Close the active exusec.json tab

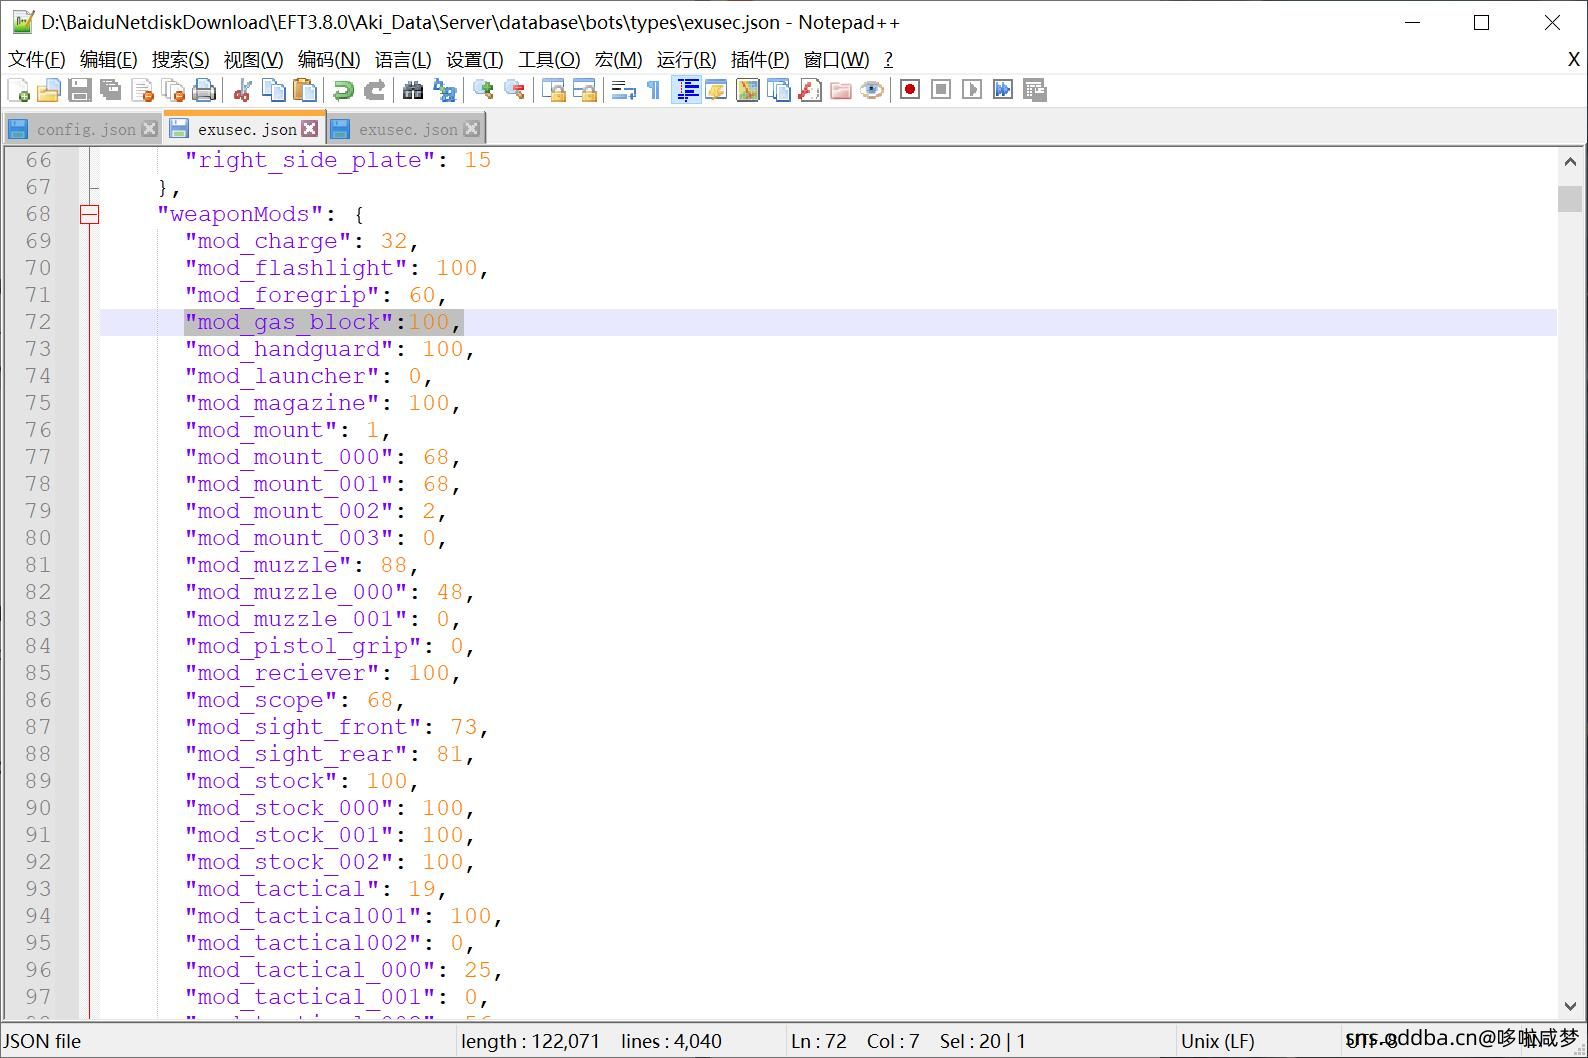310,129
